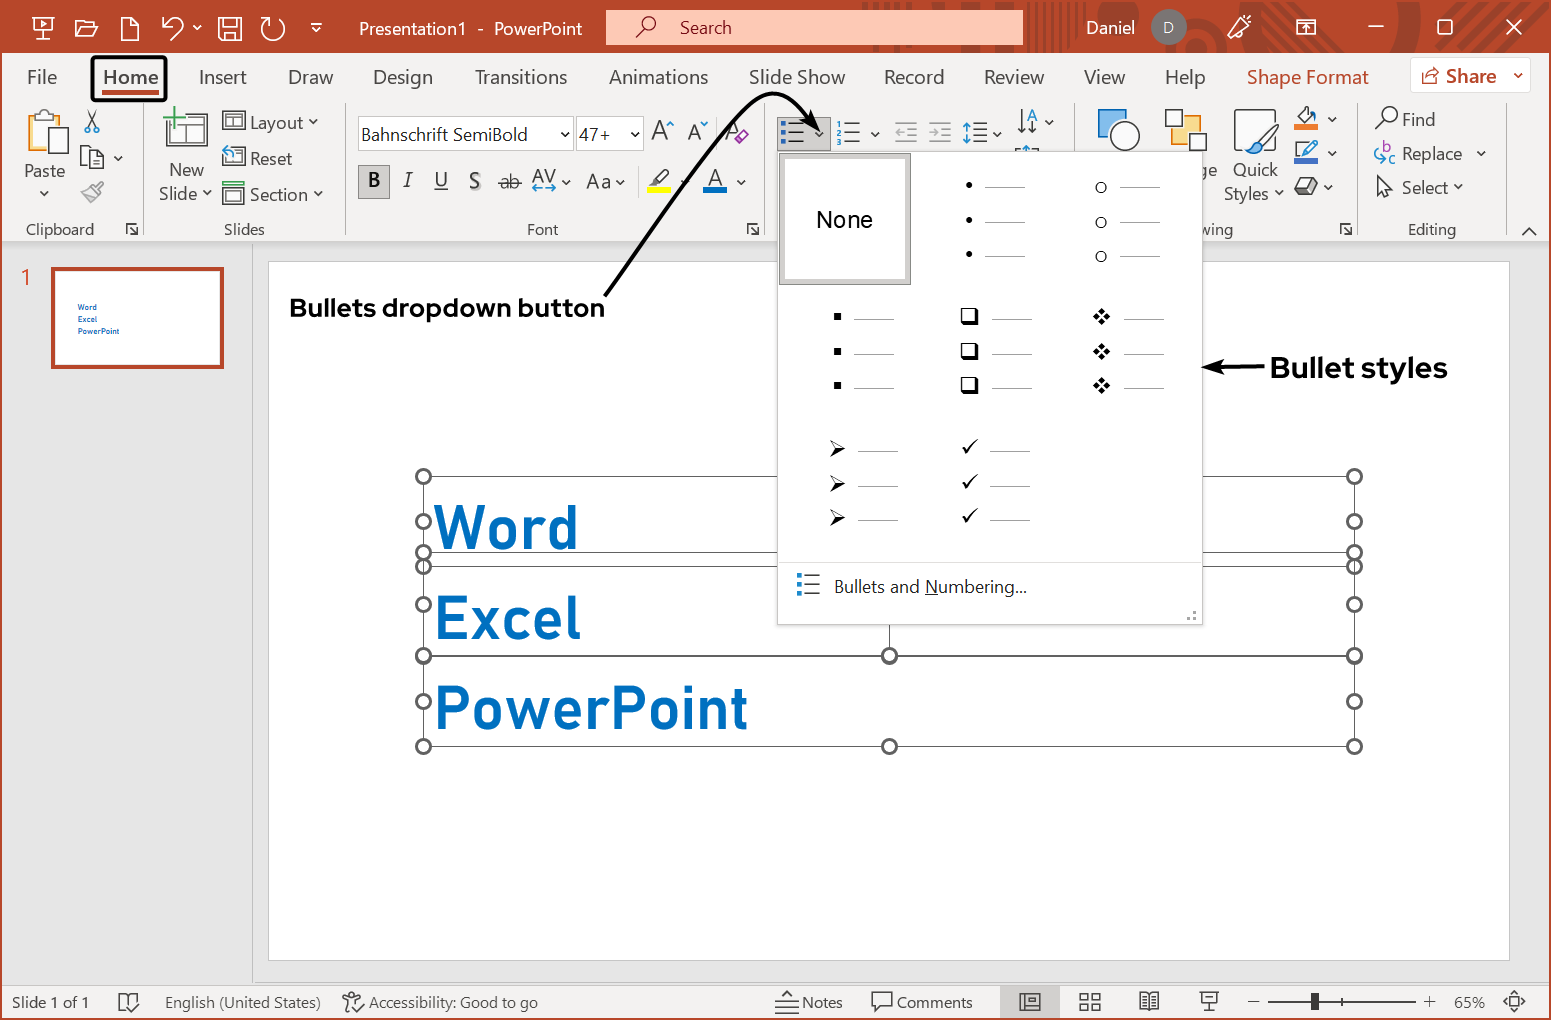Open the Animations tab
Image resolution: width=1551 pixels, height=1020 pixels.
(658, 77)
